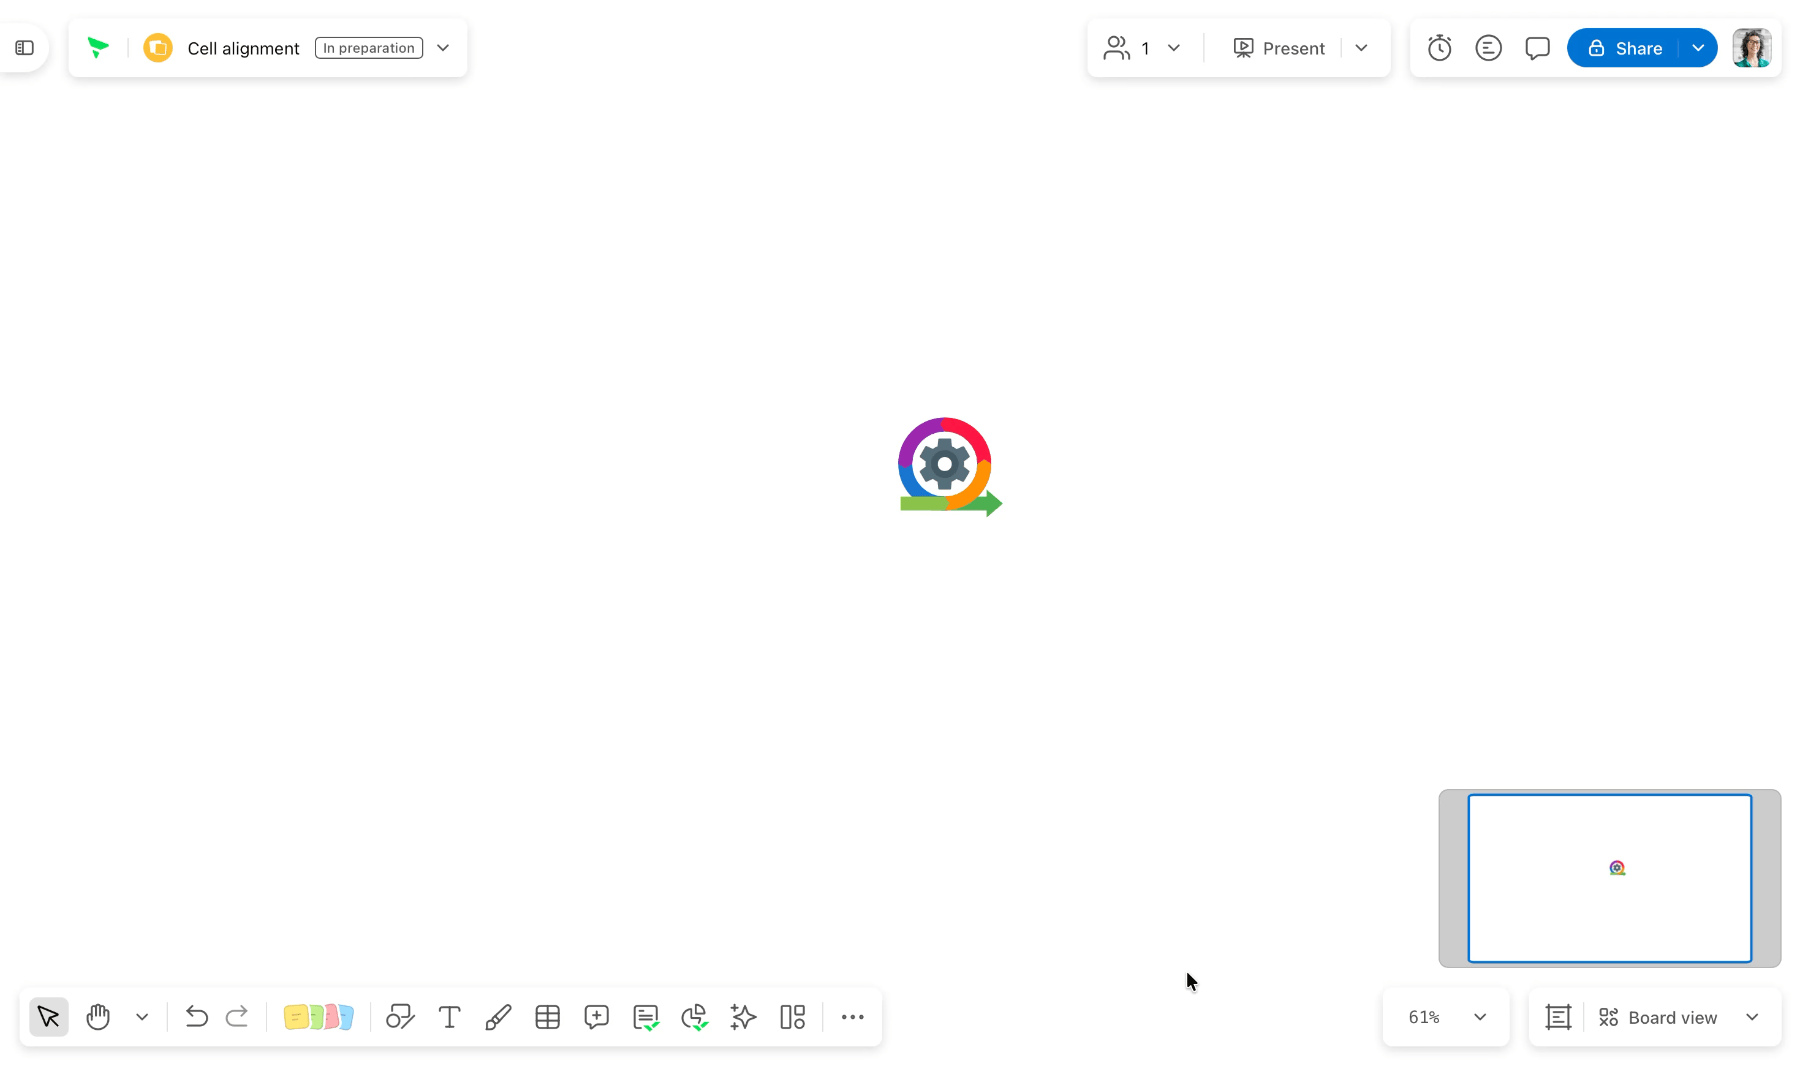1800x1066 pixels.
Task: Click the sections frame icon
Action: click(x=1559, y=1017)
